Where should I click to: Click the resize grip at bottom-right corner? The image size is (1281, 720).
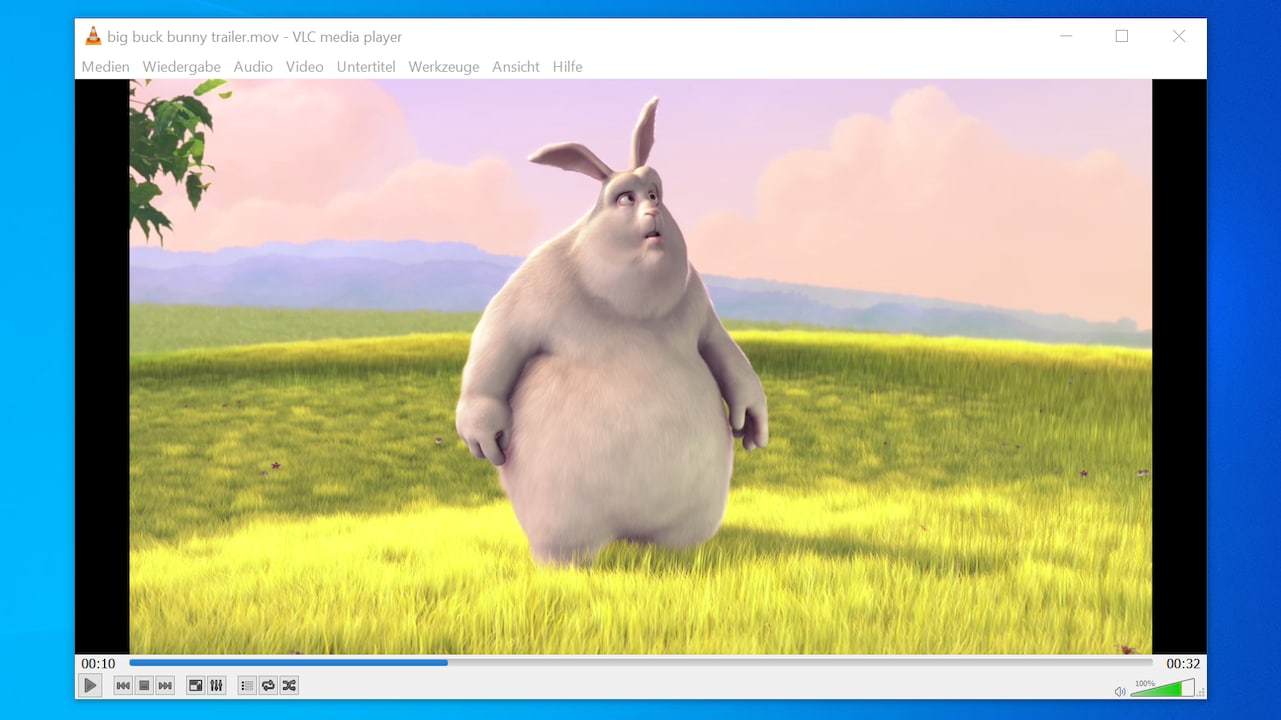(x=1200, y=690)
